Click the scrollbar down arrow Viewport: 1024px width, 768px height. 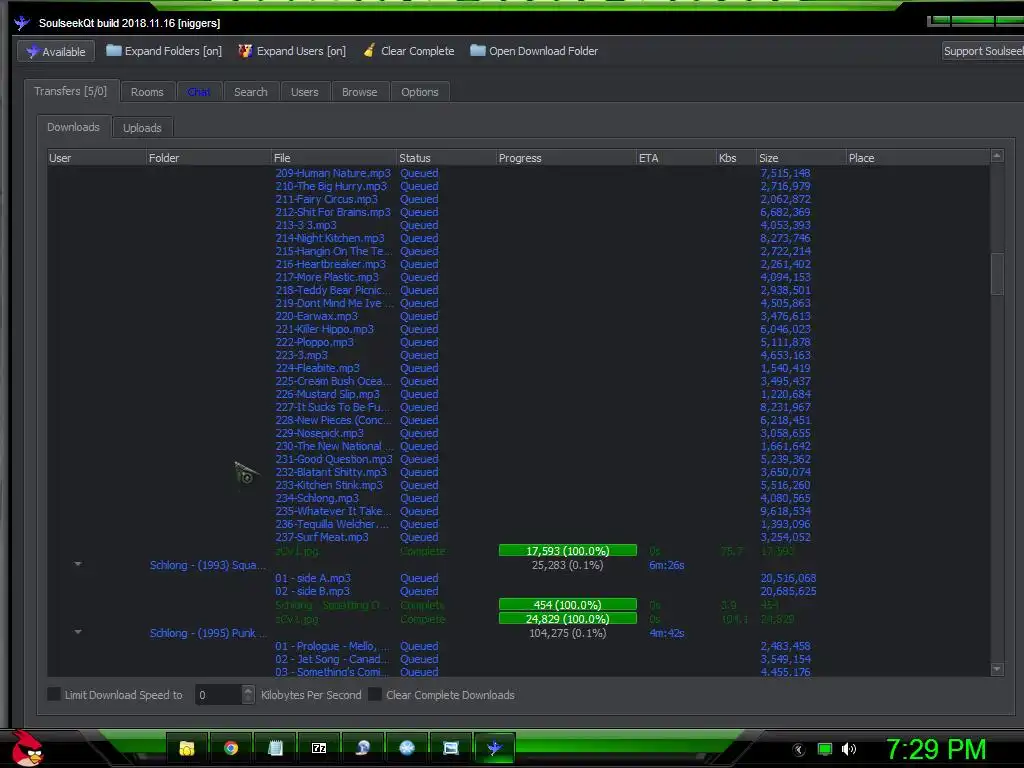[997, 669]
